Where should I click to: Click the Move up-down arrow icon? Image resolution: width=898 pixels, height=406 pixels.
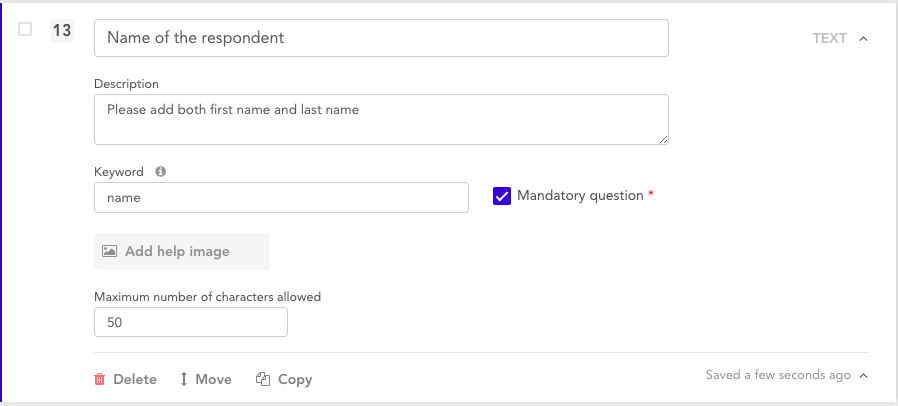coord(184,380)
